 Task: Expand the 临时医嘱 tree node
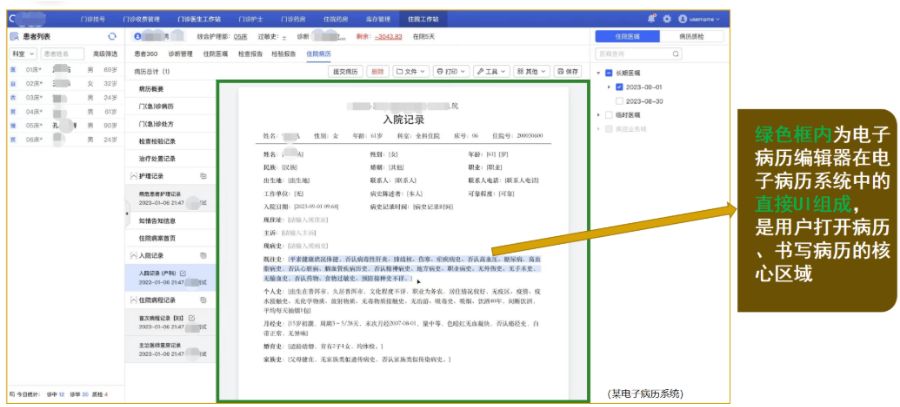click(x=597, y=115)
